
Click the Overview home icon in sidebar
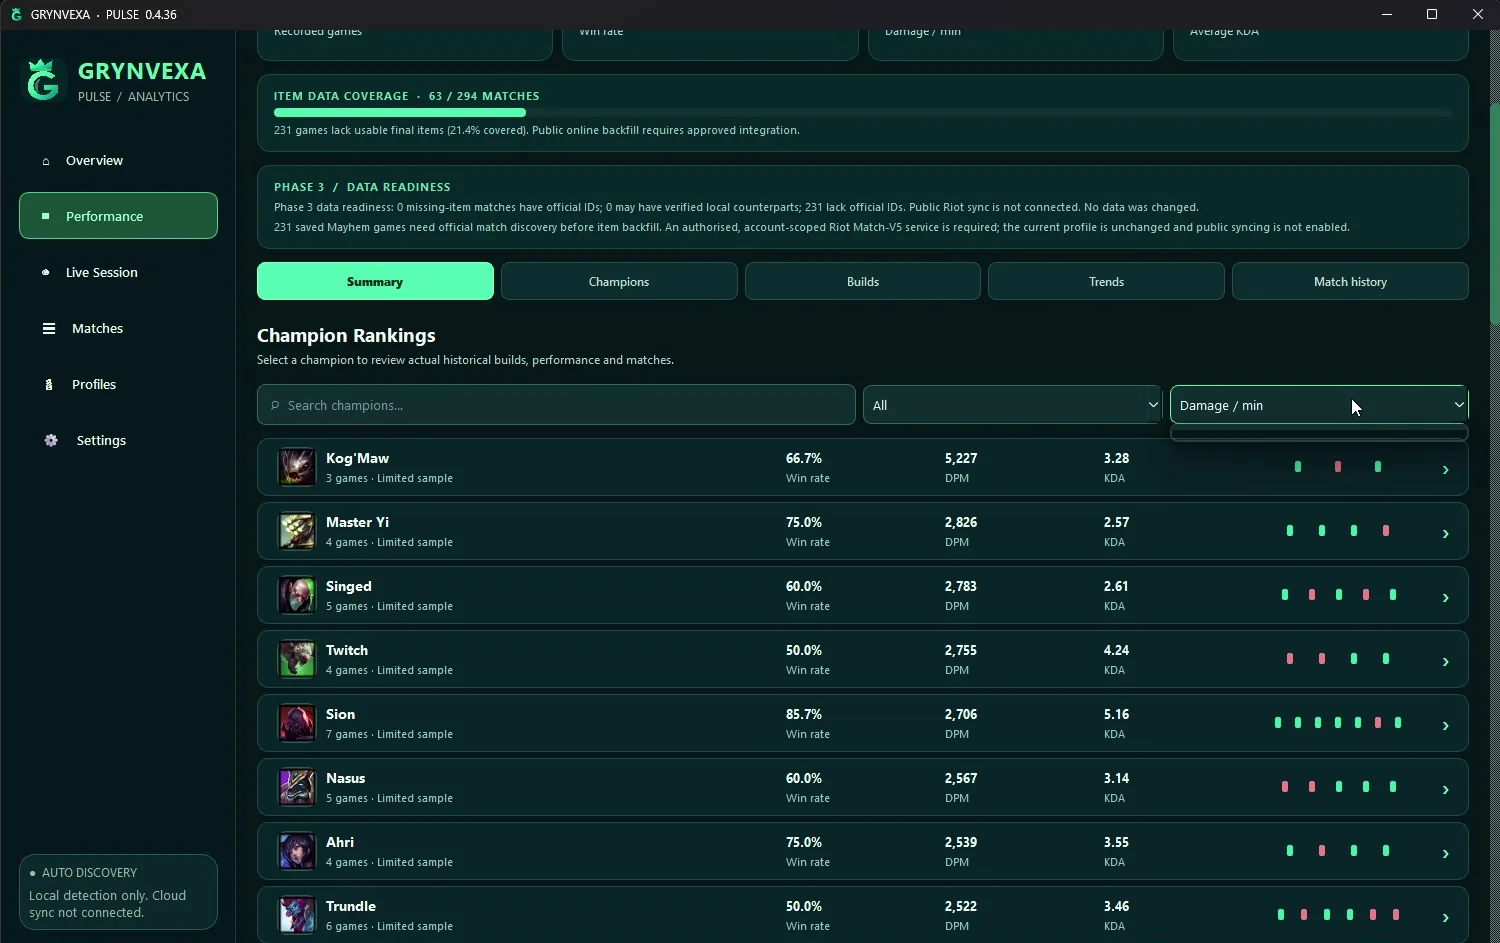[x=45, y=161]
